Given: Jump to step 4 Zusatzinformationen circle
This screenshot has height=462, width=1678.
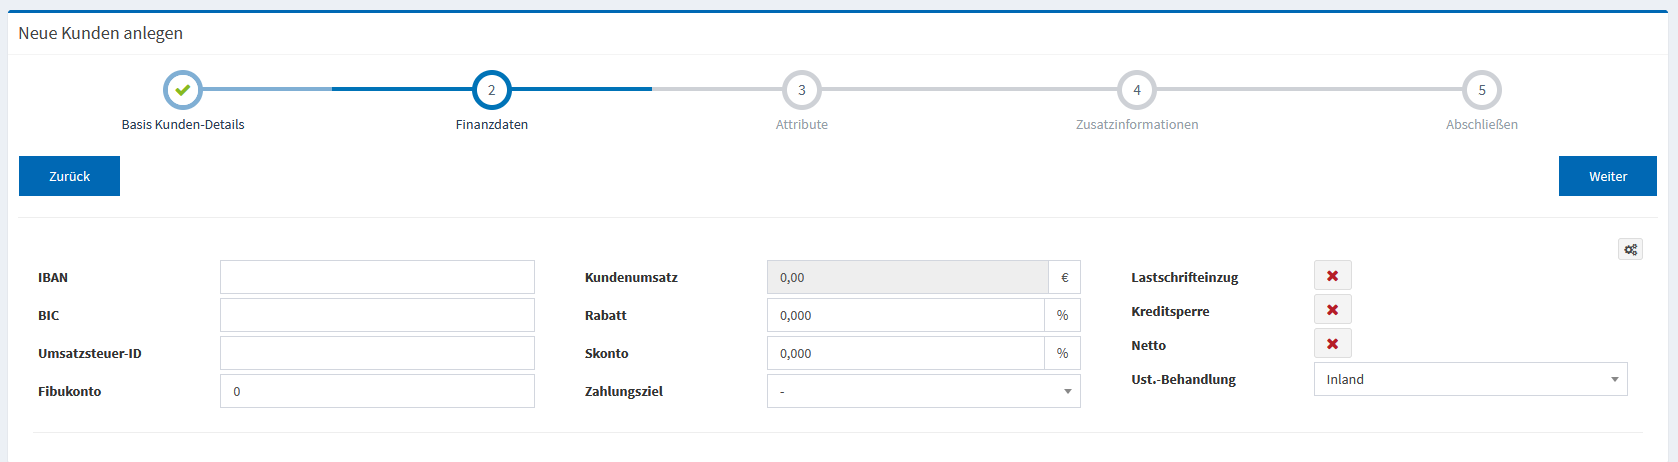Looking at the screenshot, I should [x=1136, y=90].
